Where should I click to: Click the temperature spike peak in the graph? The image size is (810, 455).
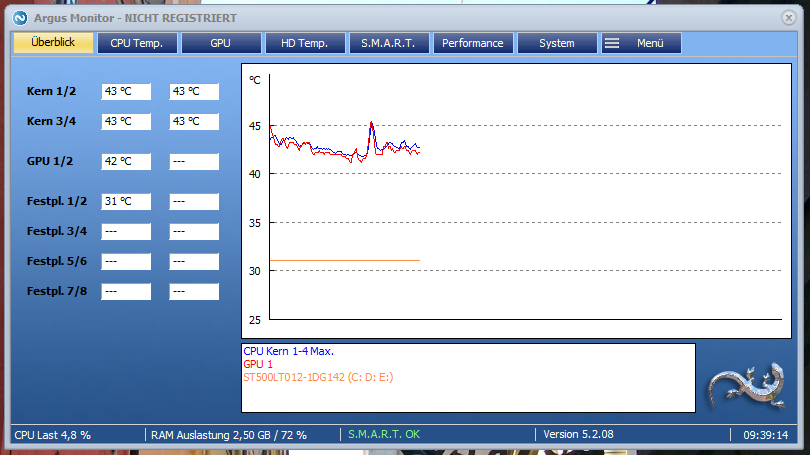tap(371, 123)
